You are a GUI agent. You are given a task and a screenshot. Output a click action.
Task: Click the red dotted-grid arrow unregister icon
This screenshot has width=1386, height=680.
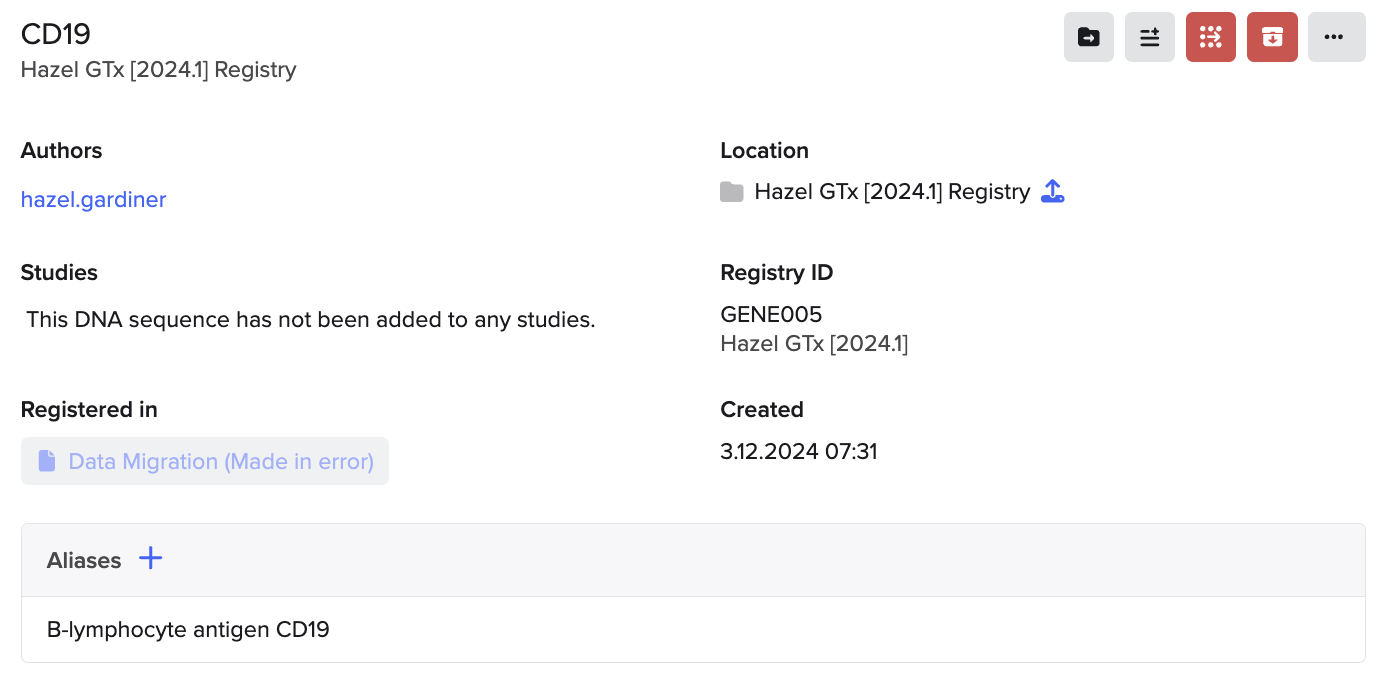pos(1211,37)
